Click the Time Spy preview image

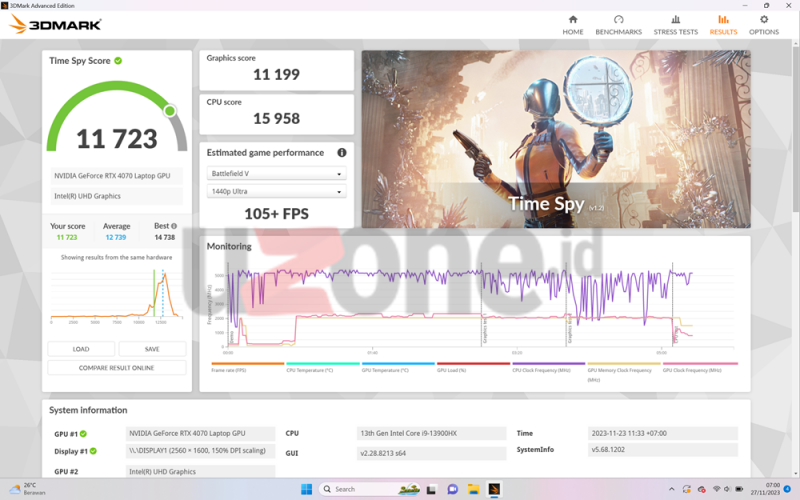[556, 139]
